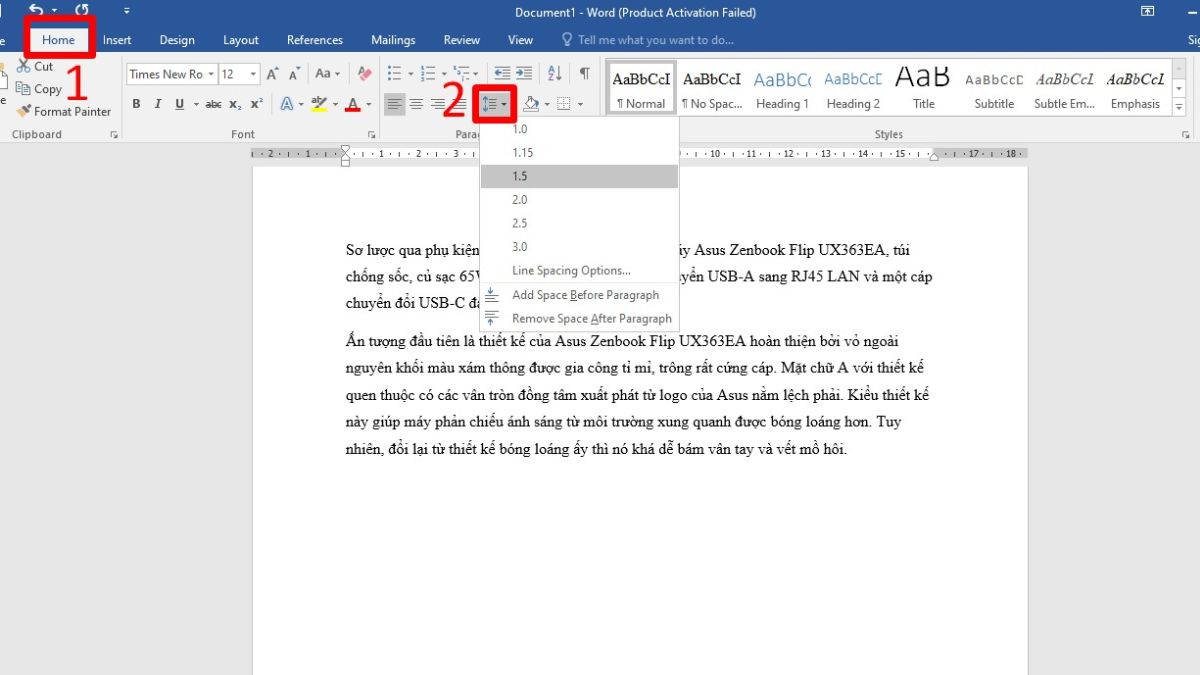The width and height of the screenshot is (1200, 675).
Task: Decrease paragraph indent
Action: [502, 74]
